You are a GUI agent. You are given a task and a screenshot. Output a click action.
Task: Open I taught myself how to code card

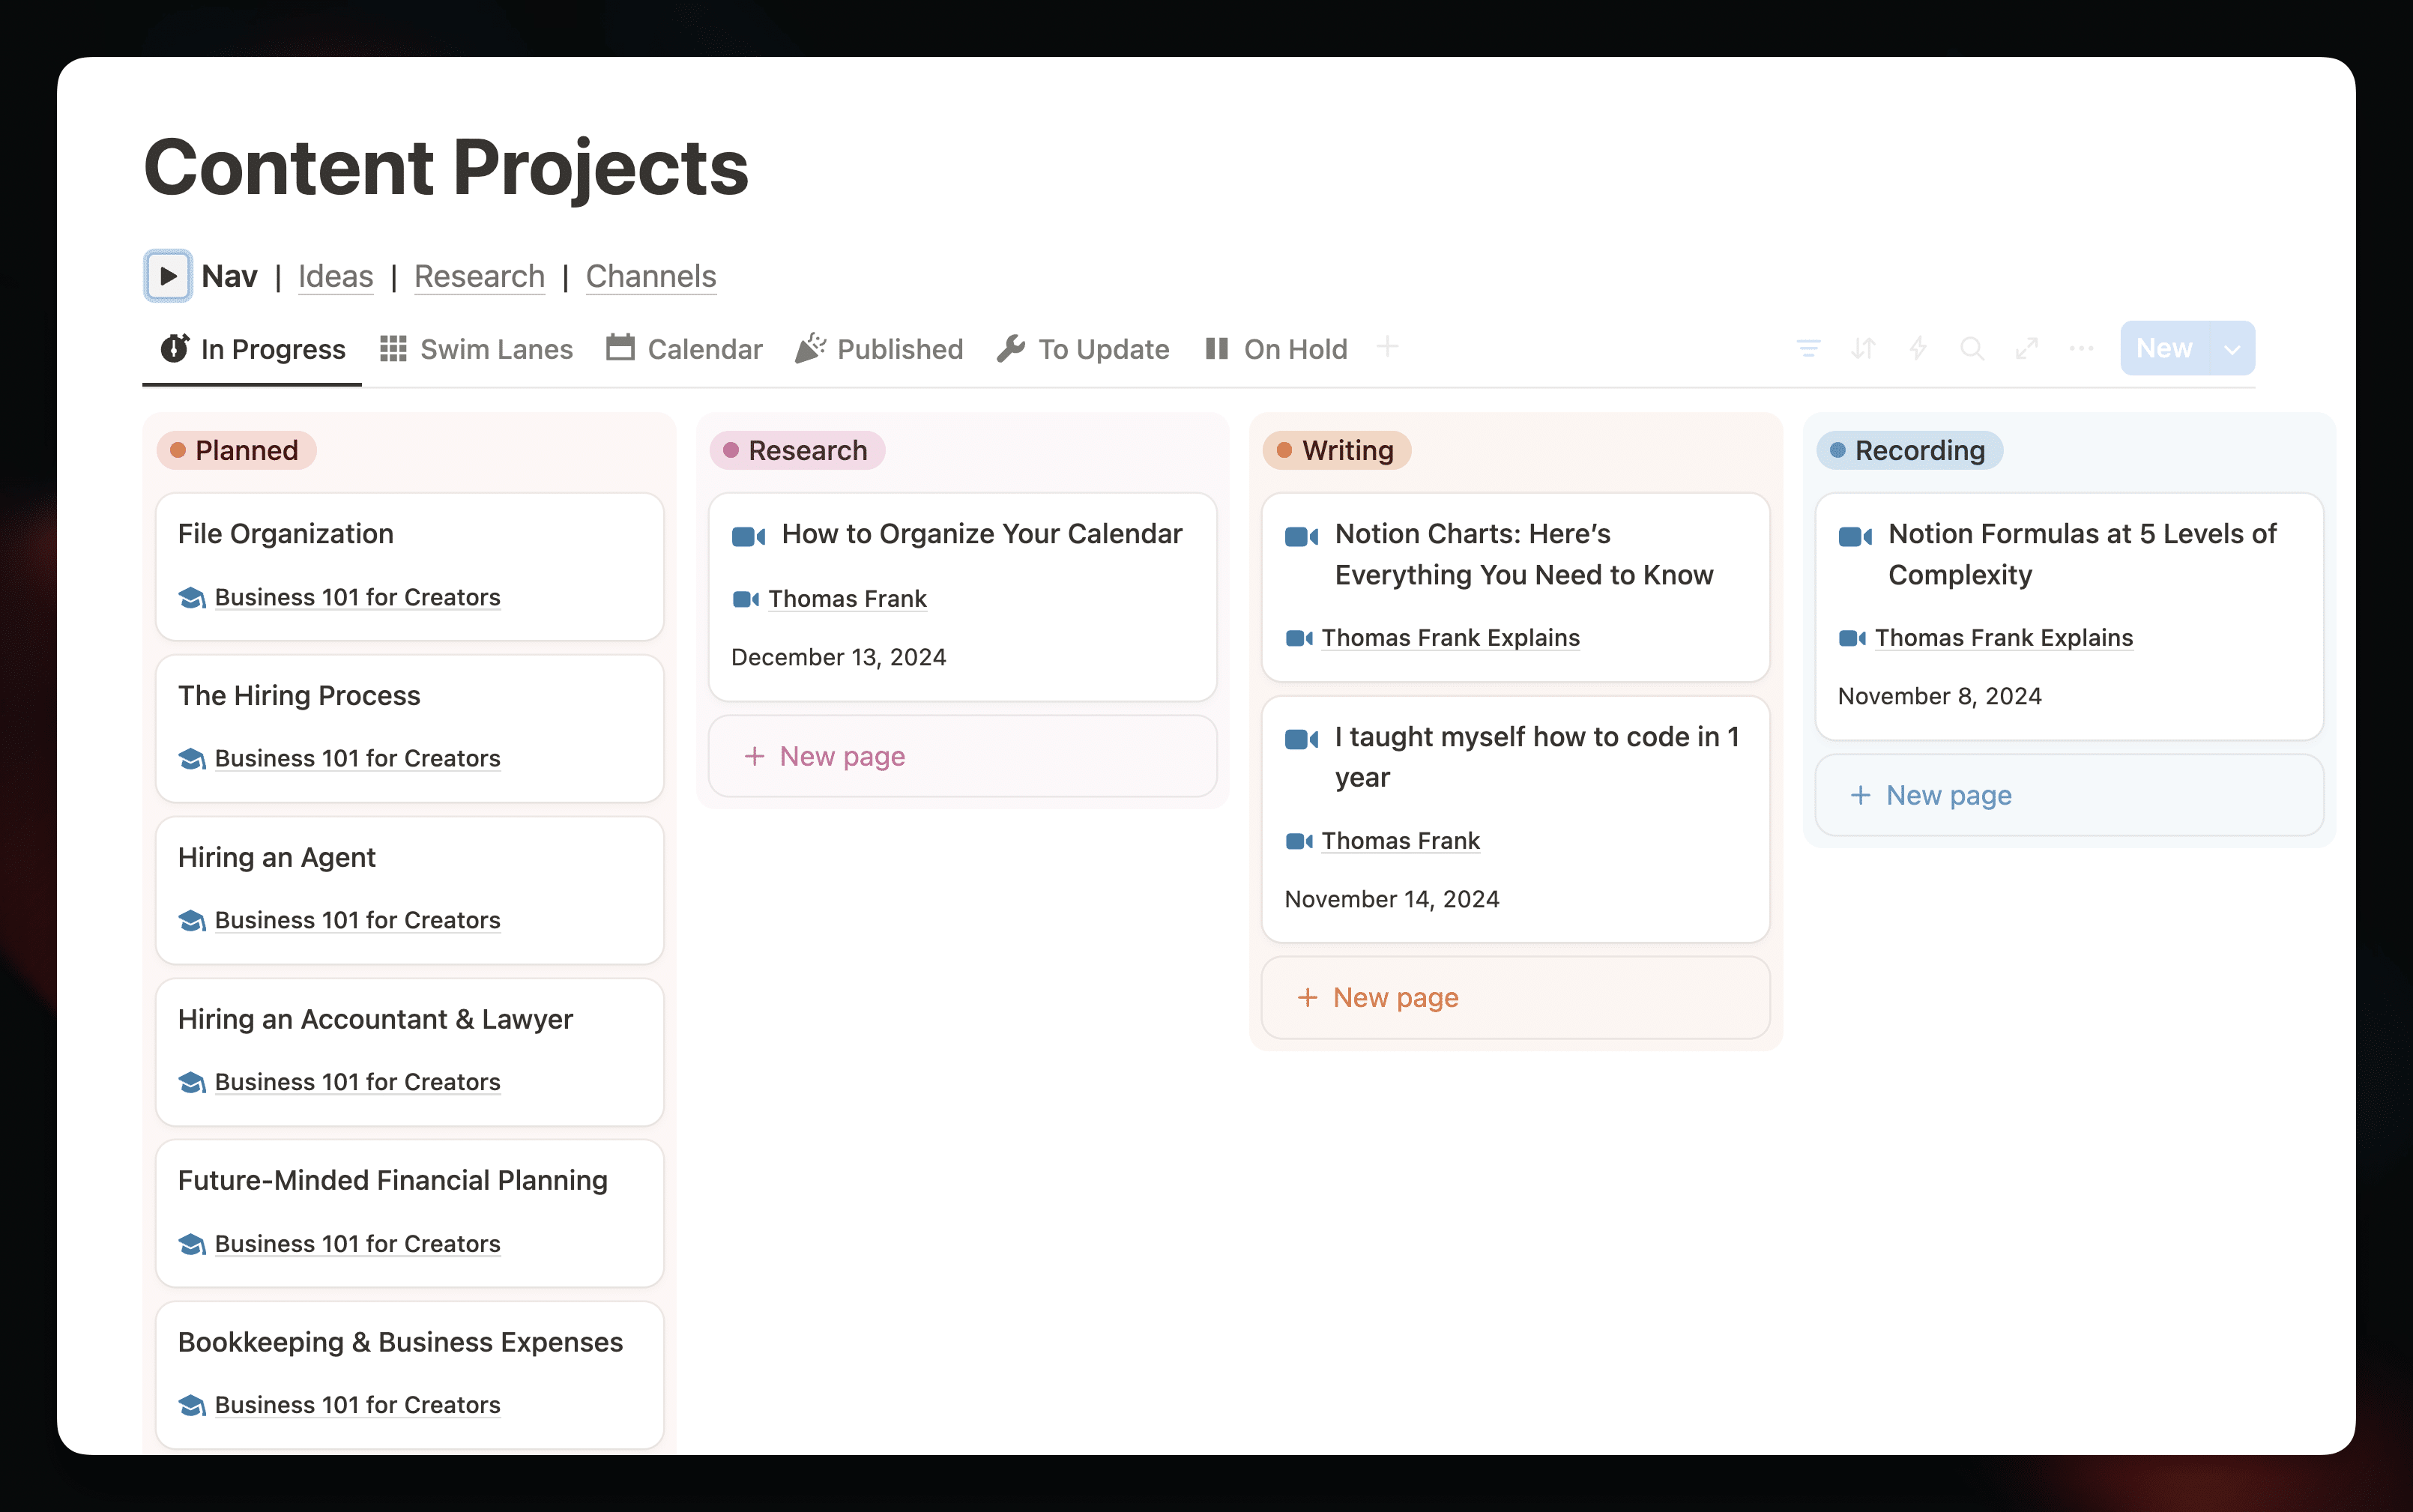(x=1516, y=819)
